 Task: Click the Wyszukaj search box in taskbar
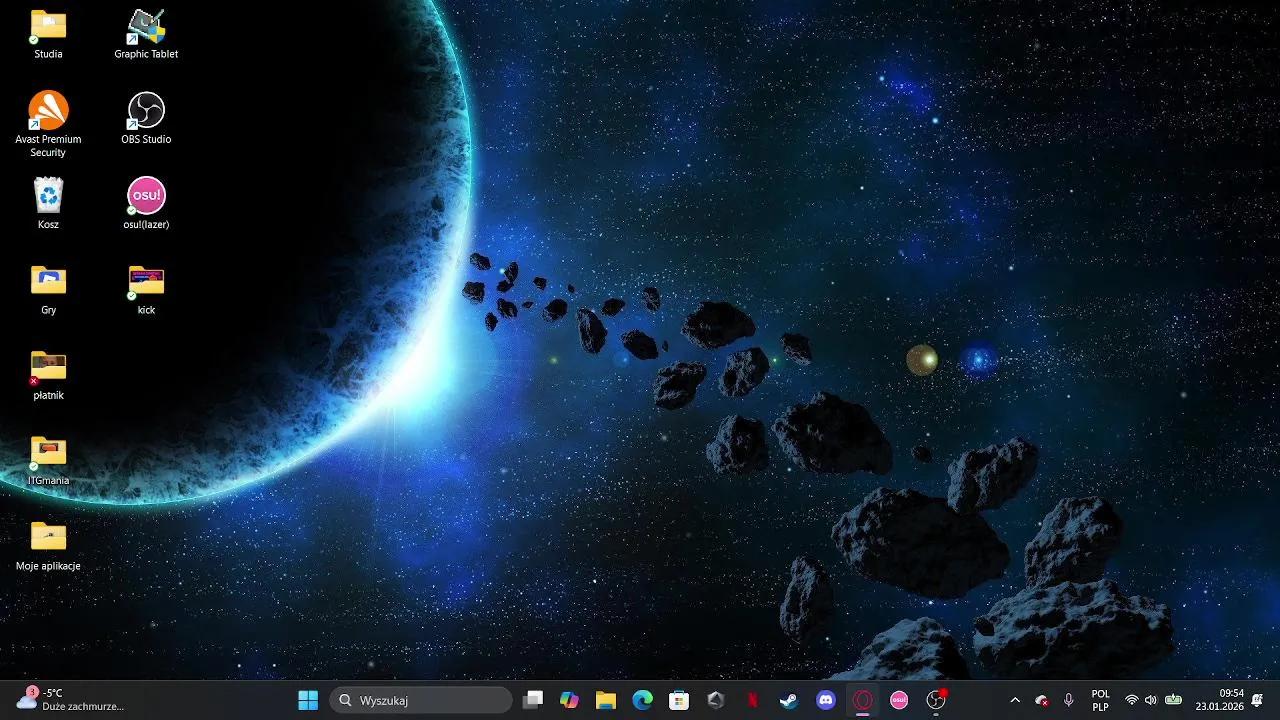[x=421, y=700]
